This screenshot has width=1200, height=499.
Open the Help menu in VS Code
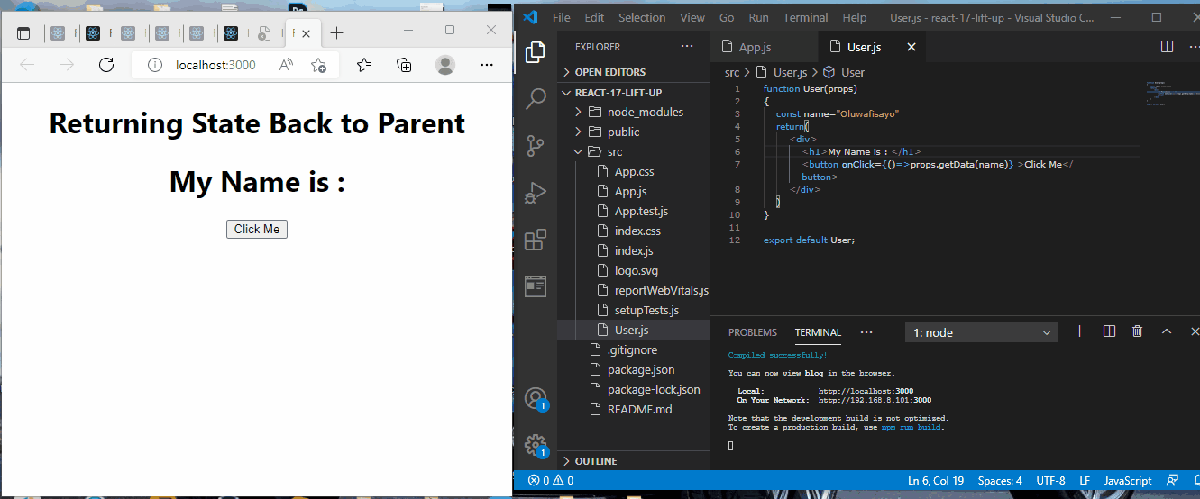tap(854, 18)
